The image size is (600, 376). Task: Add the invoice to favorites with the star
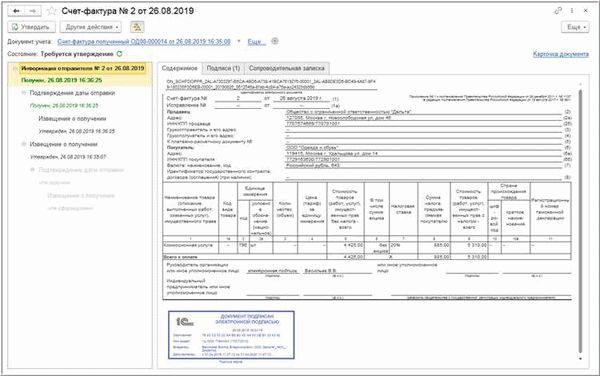(x=52, y=11)
